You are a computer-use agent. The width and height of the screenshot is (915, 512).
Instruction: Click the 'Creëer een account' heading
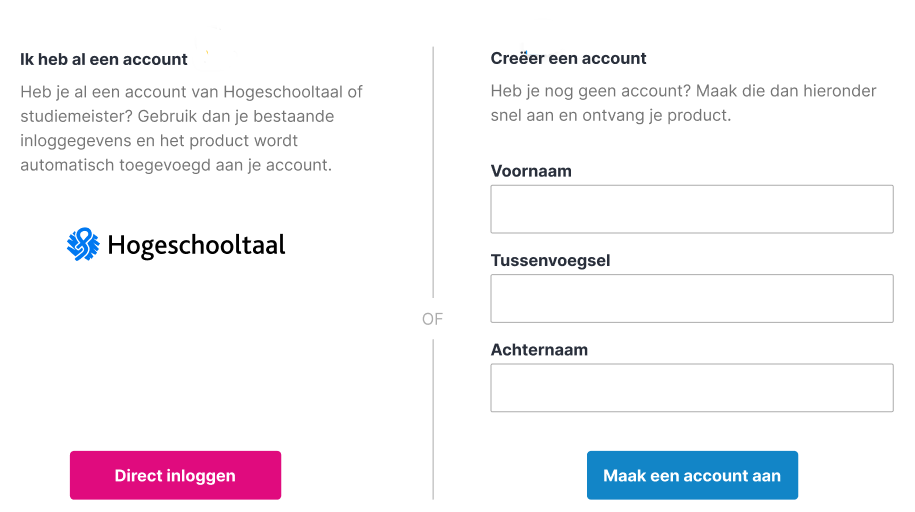coord(568,59)
